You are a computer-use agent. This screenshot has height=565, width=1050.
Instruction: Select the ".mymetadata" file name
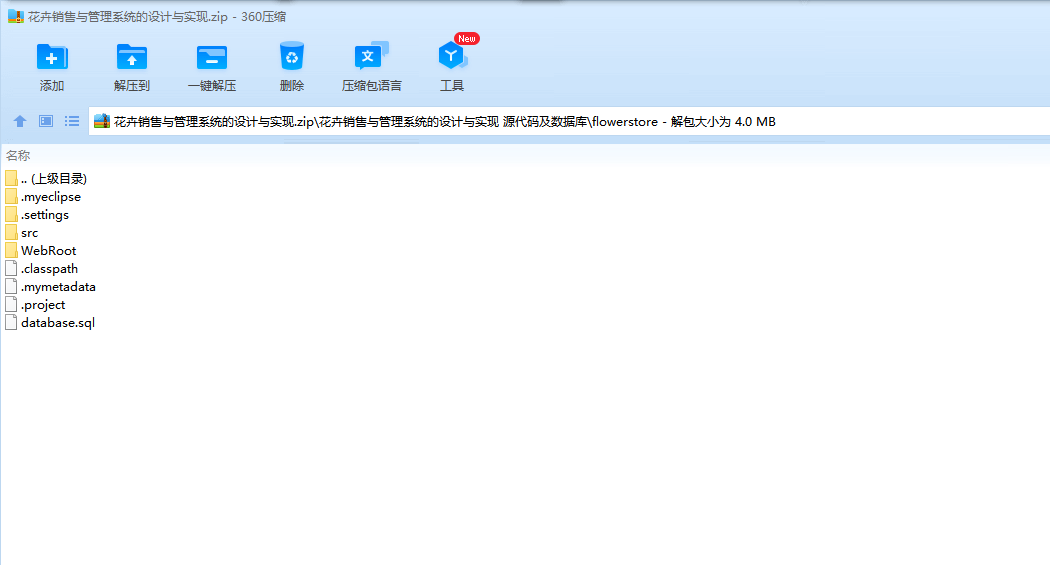58,287
